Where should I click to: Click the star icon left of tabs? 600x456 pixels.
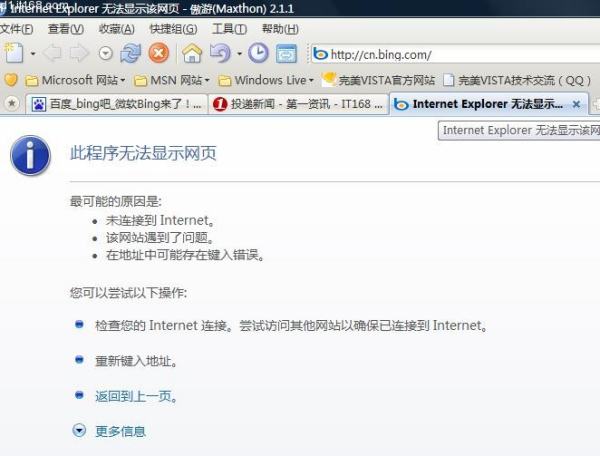click(x=12, y=103)
